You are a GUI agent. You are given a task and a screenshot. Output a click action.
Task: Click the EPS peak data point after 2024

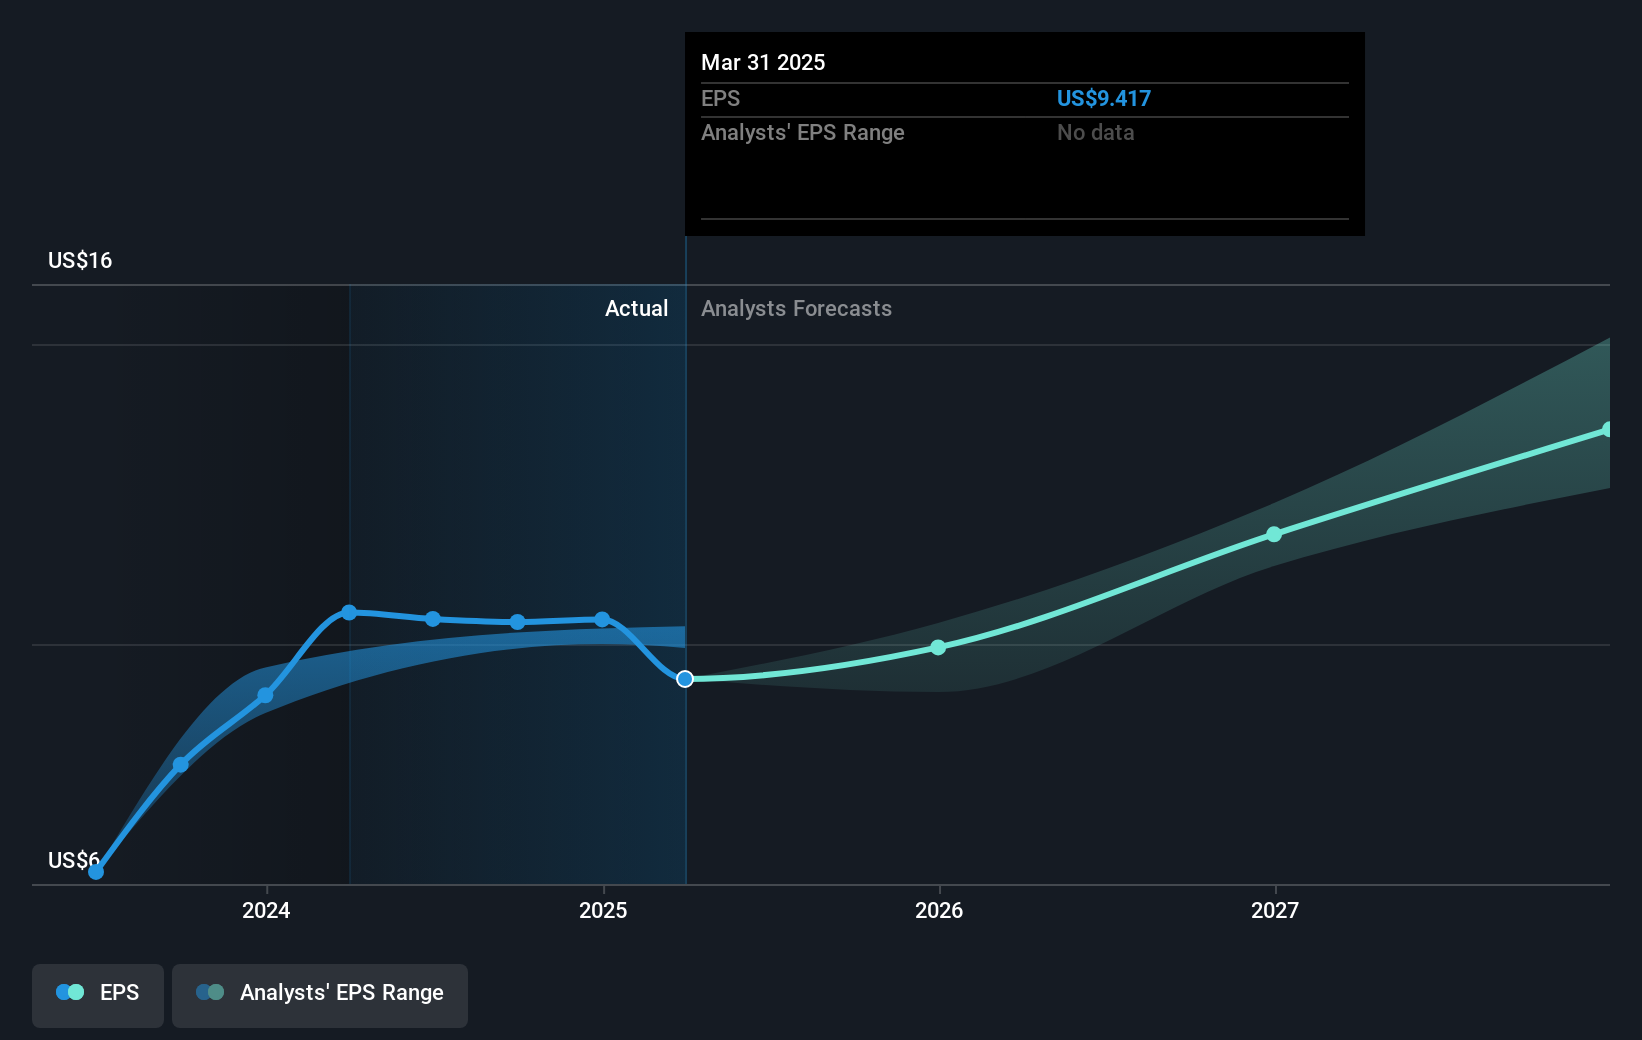[x=349, y=612]
